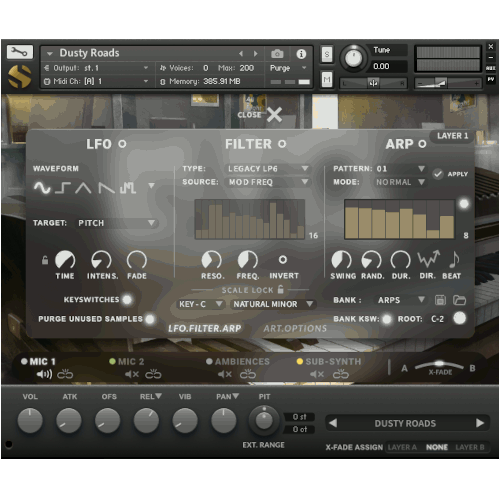500x500 pixels.
Task: Open the NATURAL MINOR scale dropdown
Action: (273, 304)
